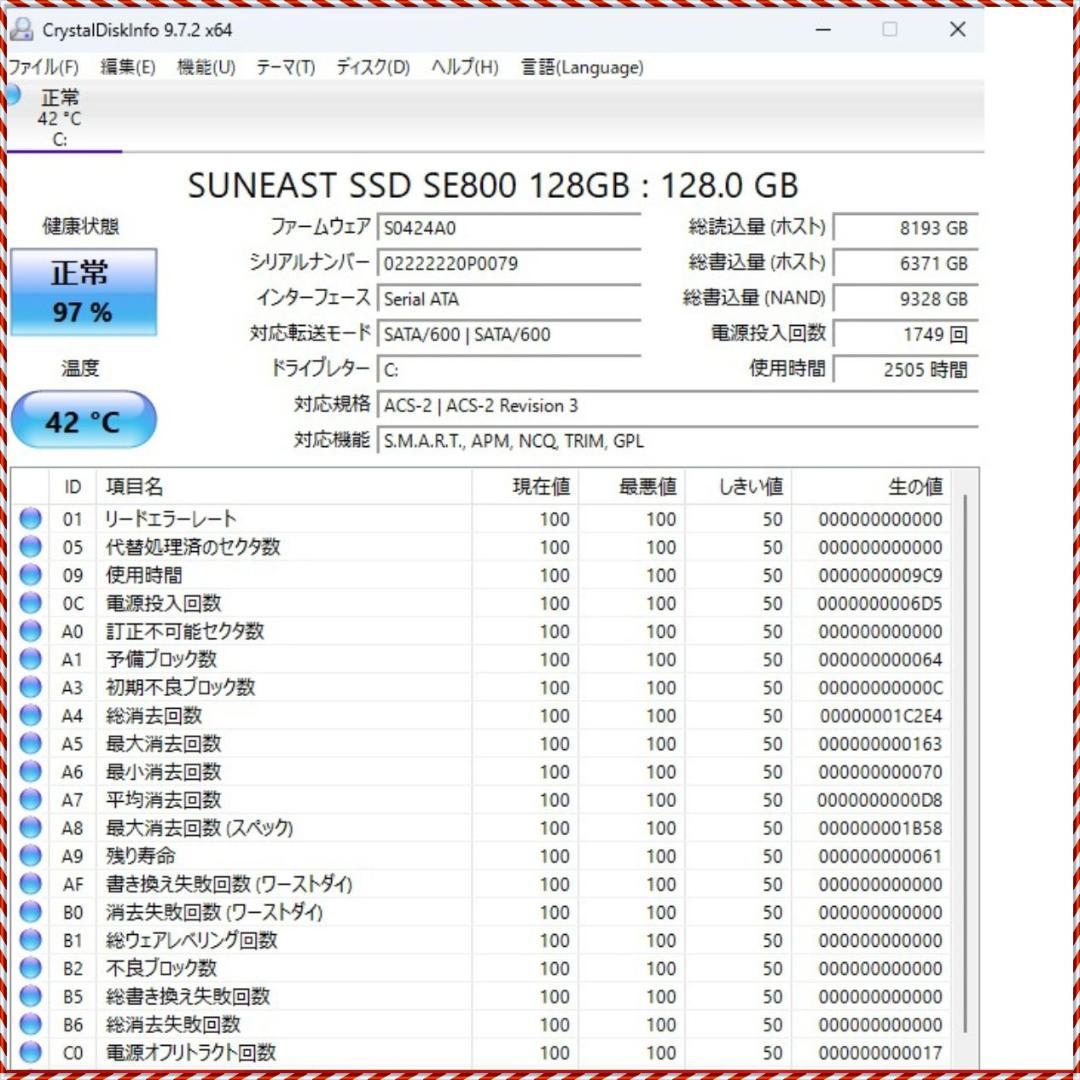Image resolution: width=1080 pixels, height=1080 pixels.
Task: Click status icon for 01 リードエラーレート
Action: (x=30, y=519)
